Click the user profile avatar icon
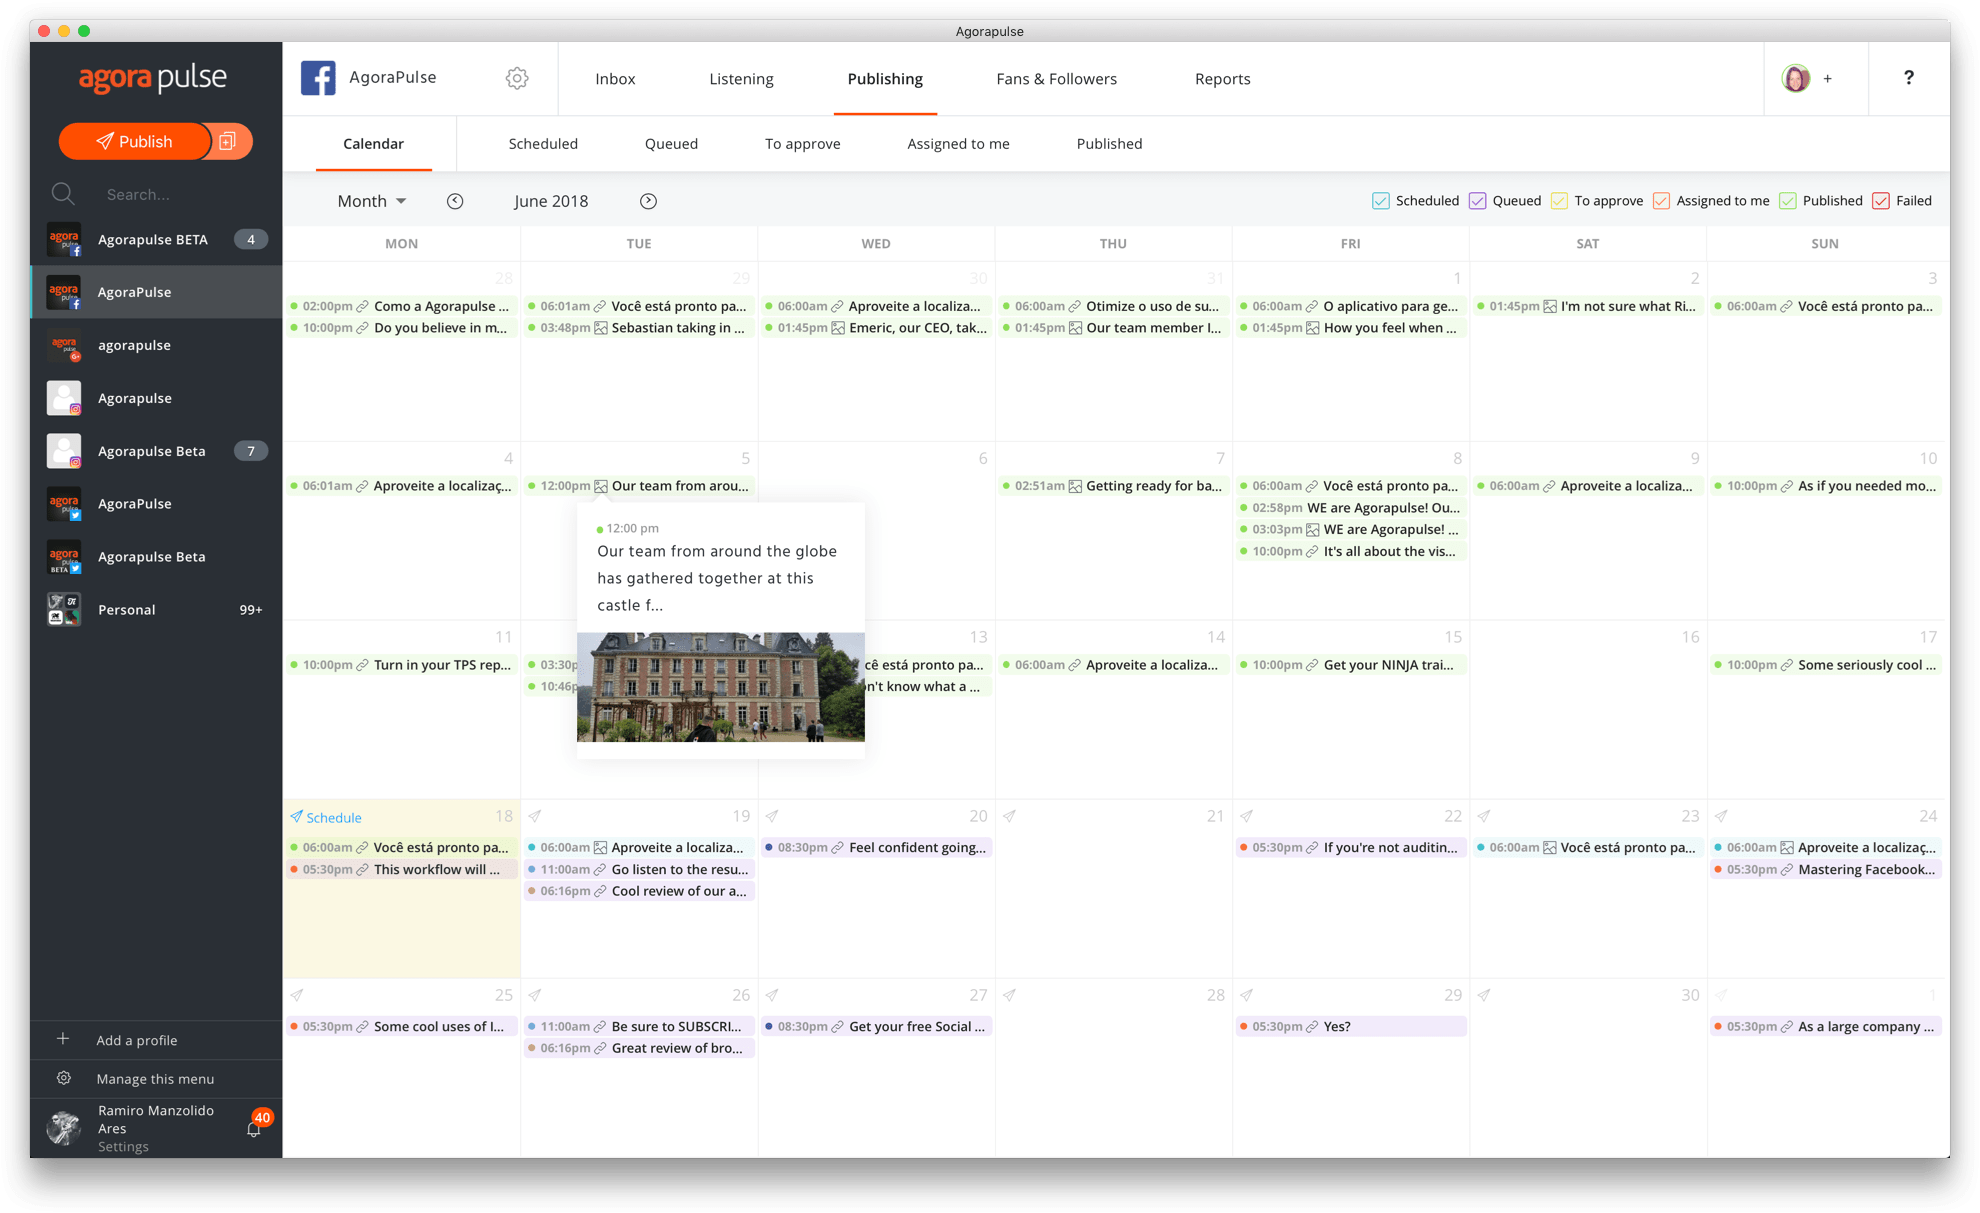Screen dimensions: 1980x1213 pyautogui.click(x=1796, y=78)
